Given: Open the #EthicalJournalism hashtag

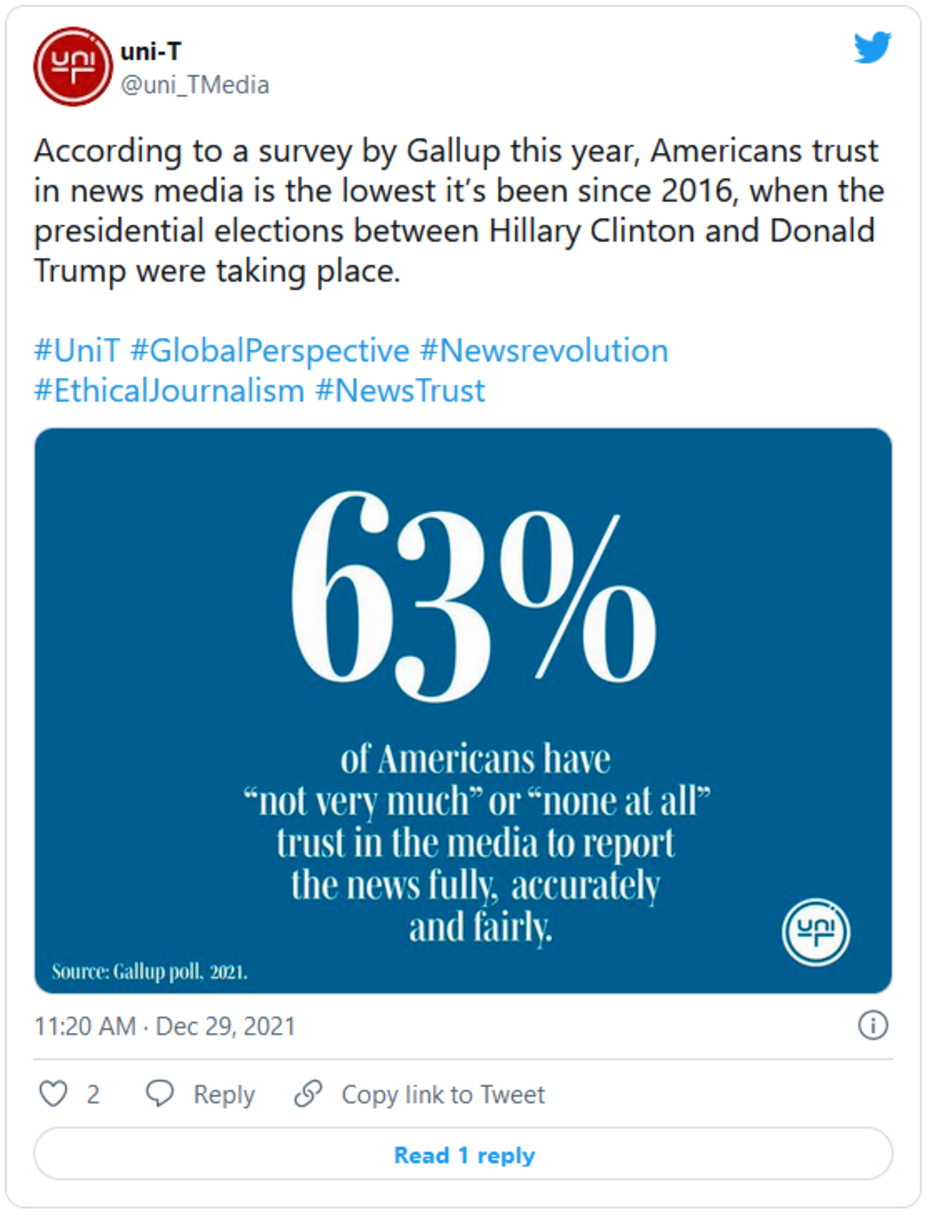Looking at the screenshot, I should (x=169, y=390).
